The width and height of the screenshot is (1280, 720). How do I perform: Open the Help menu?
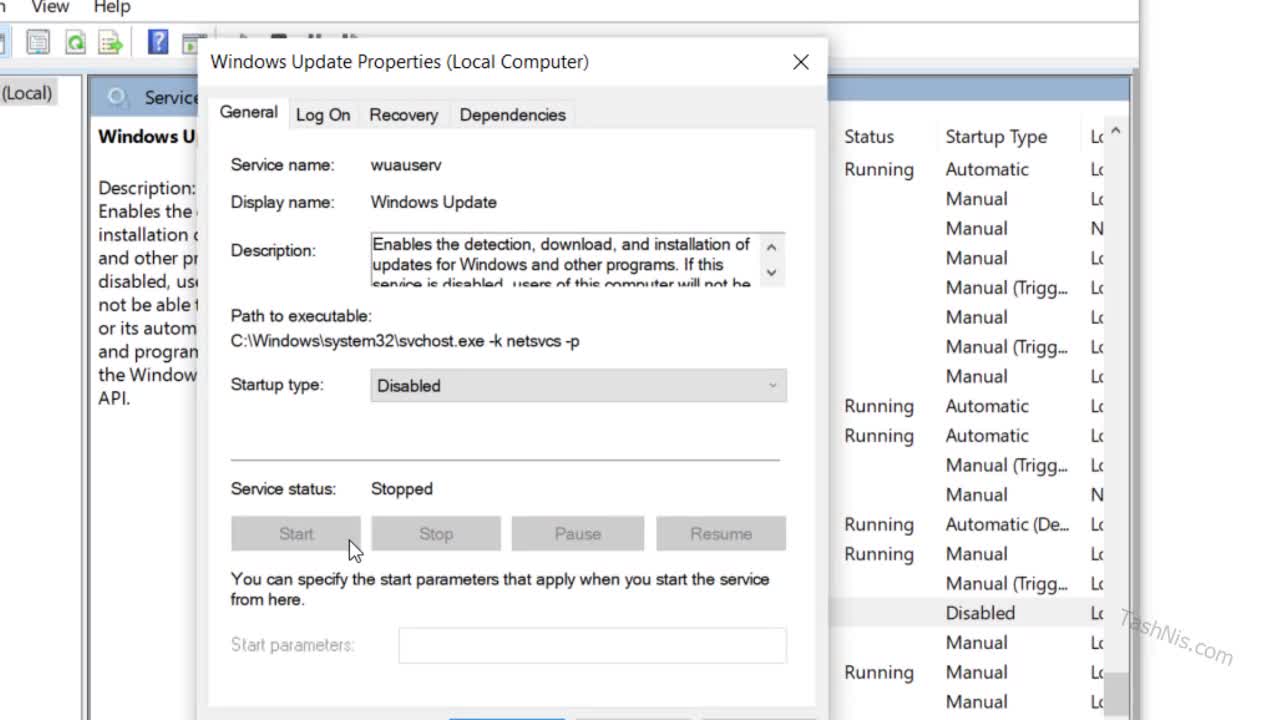[x=112, y=7]
